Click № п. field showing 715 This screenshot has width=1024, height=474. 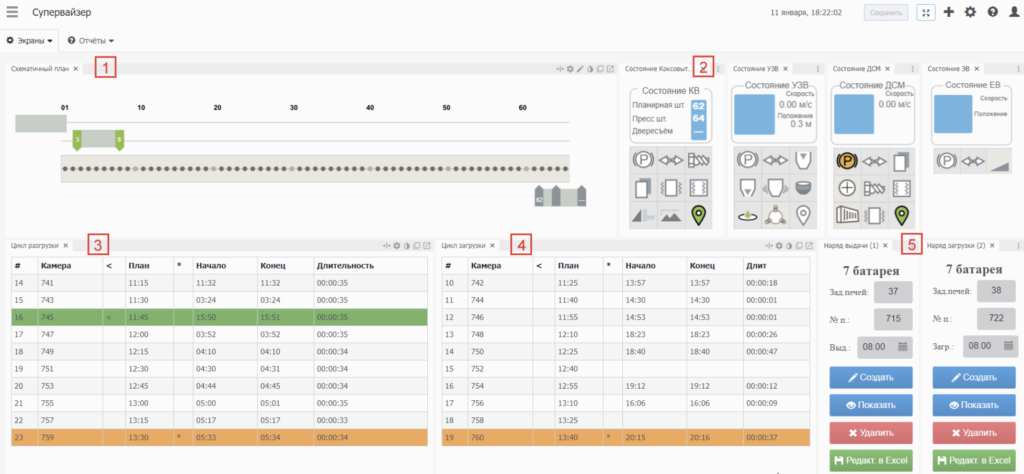pyautogui.click(x=893, y=319)
